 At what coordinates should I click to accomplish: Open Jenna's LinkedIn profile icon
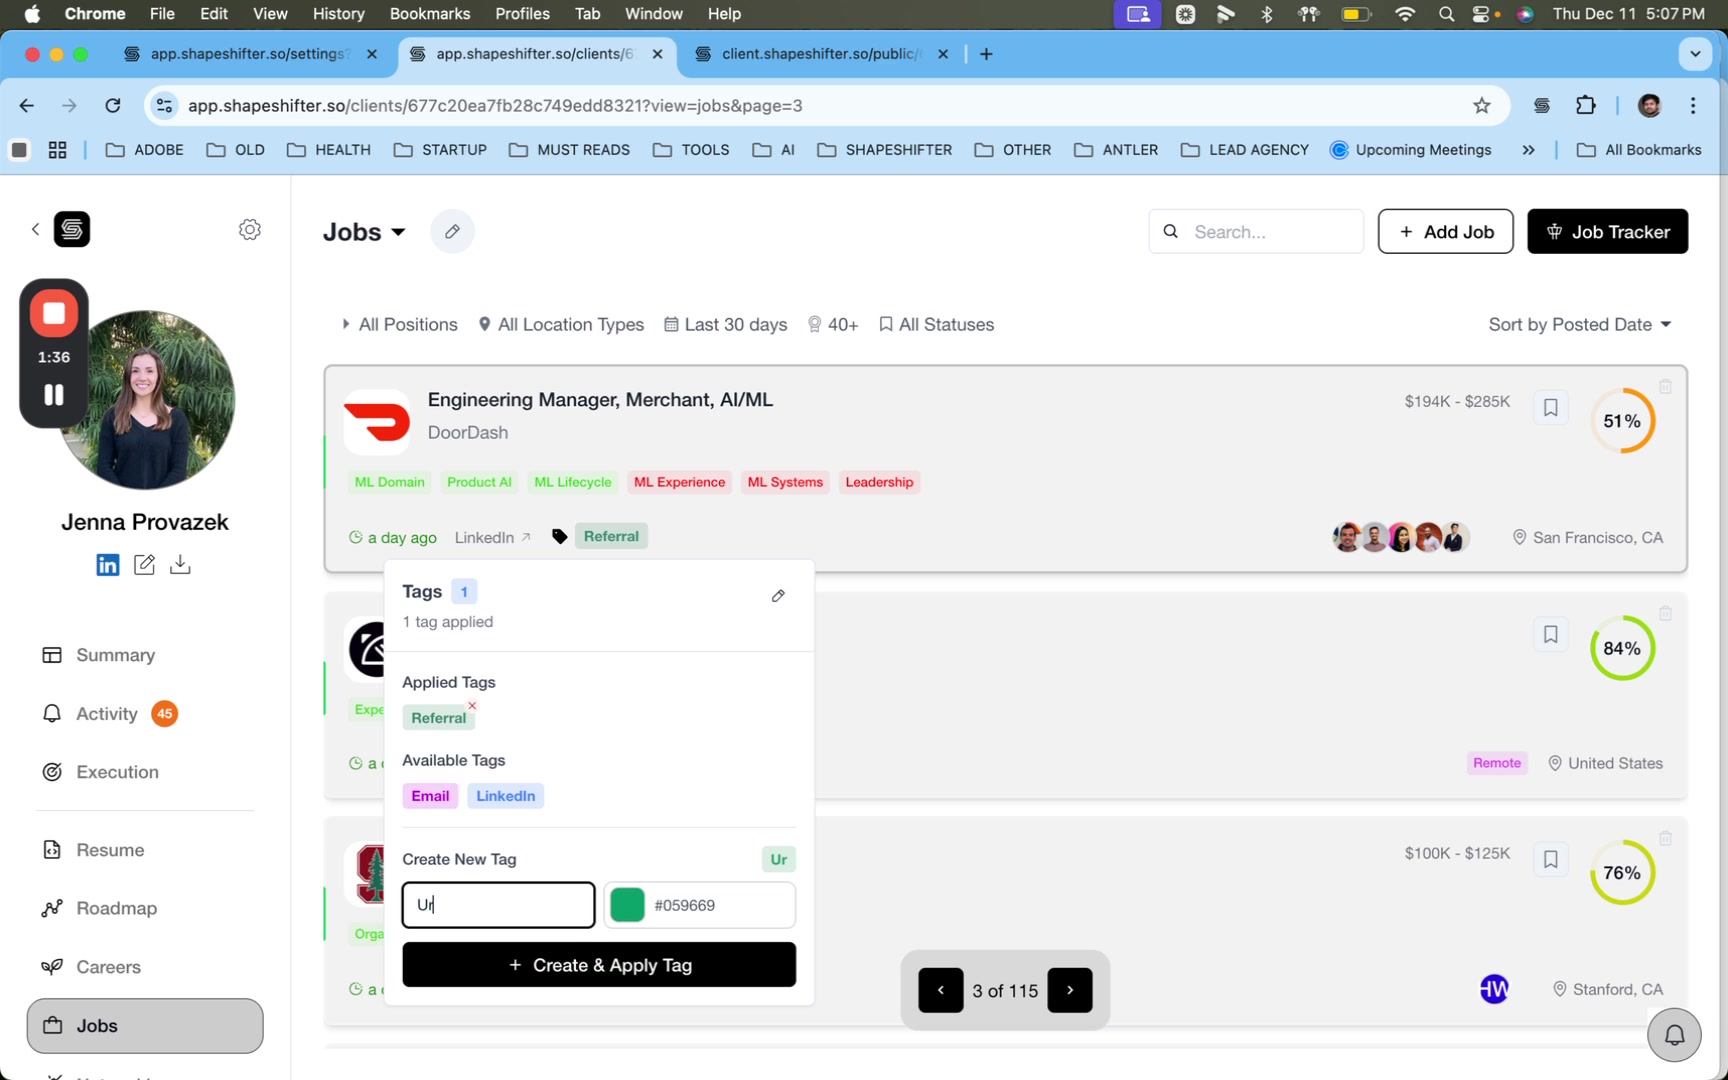click(107, 564)
